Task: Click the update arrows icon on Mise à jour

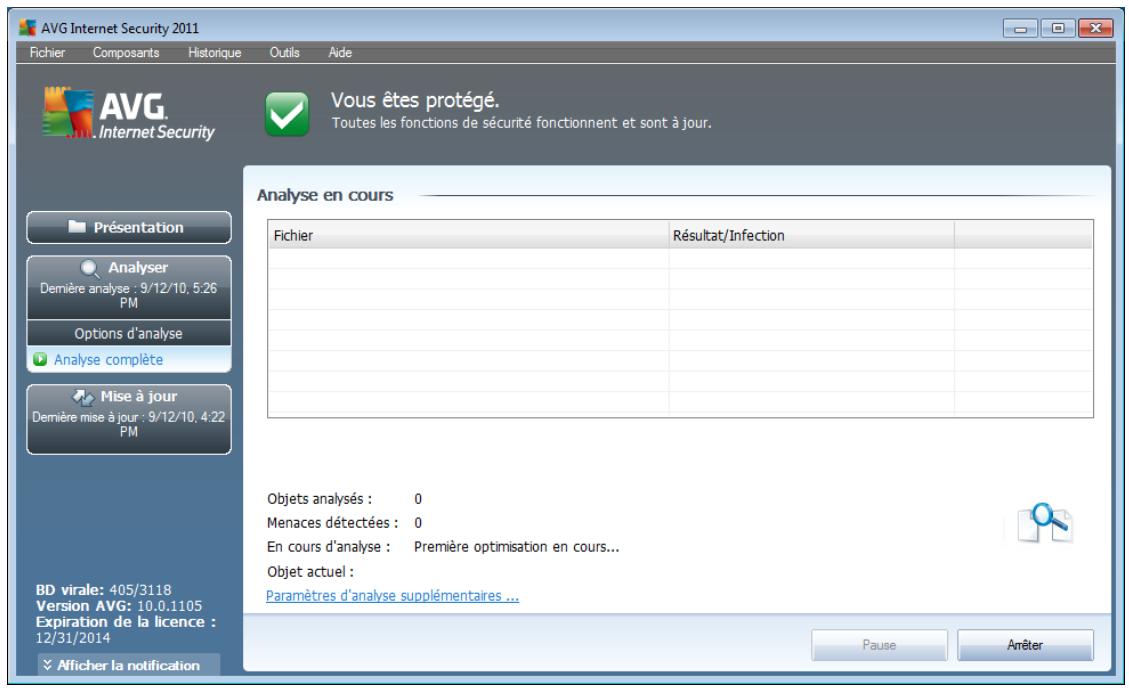Action: (83, 397)
